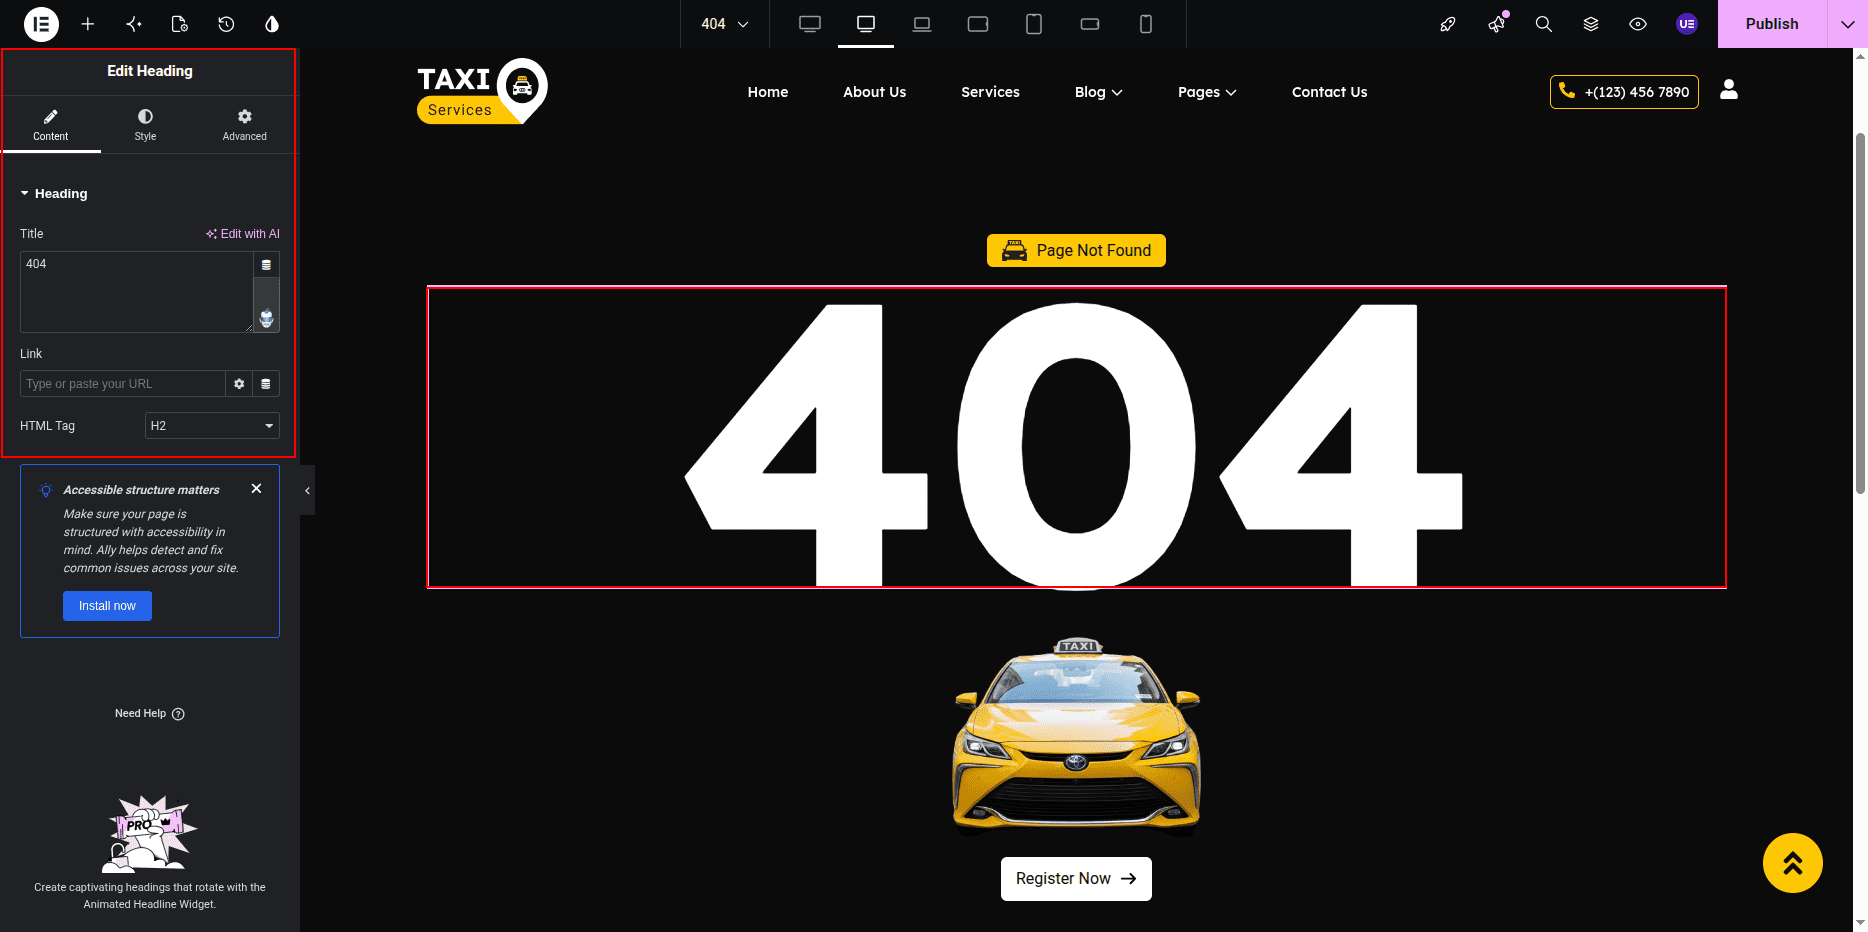Switch to laptop device preview
Viewport: 1868px width, 932px height.
pos(922,24)
